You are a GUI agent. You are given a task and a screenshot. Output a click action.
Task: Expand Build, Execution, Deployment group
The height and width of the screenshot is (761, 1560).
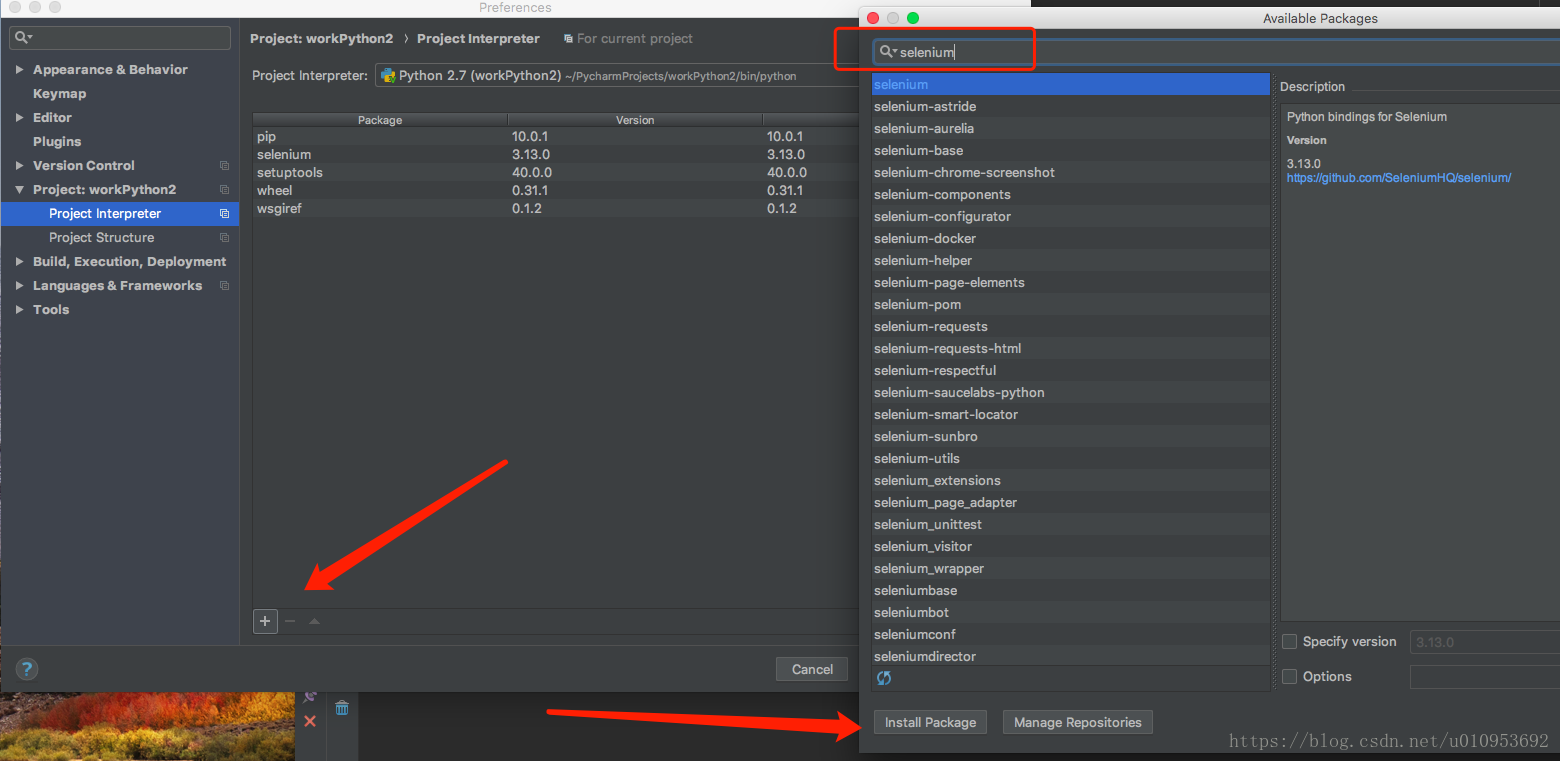[20, 262]
